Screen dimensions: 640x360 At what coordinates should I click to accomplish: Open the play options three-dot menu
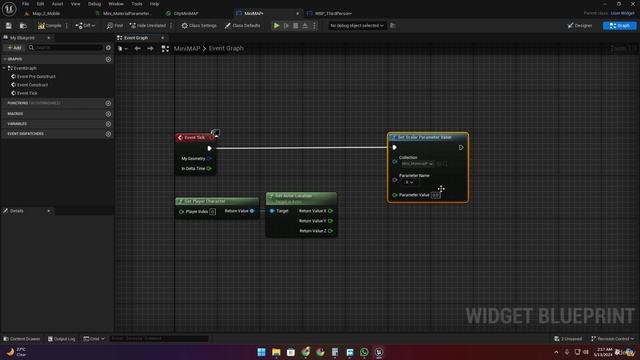point(314,25)
